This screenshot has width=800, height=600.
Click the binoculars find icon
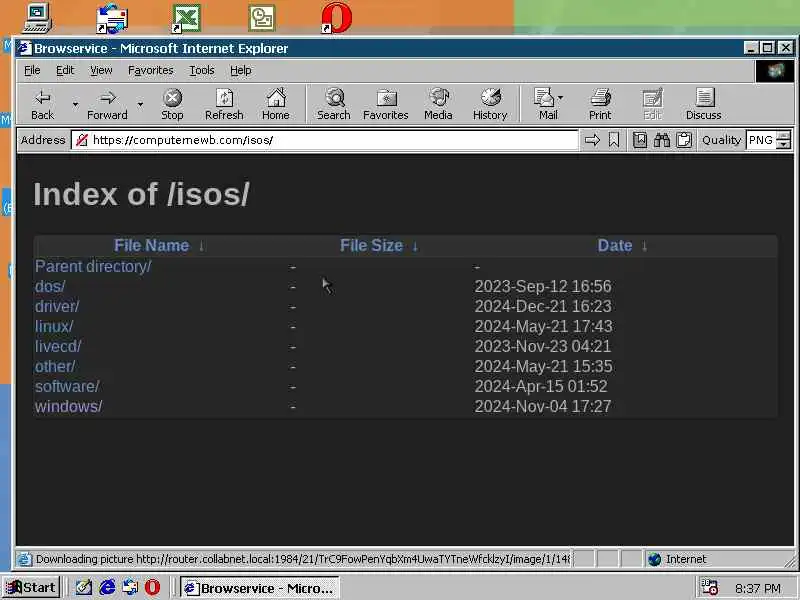[662, 140]
